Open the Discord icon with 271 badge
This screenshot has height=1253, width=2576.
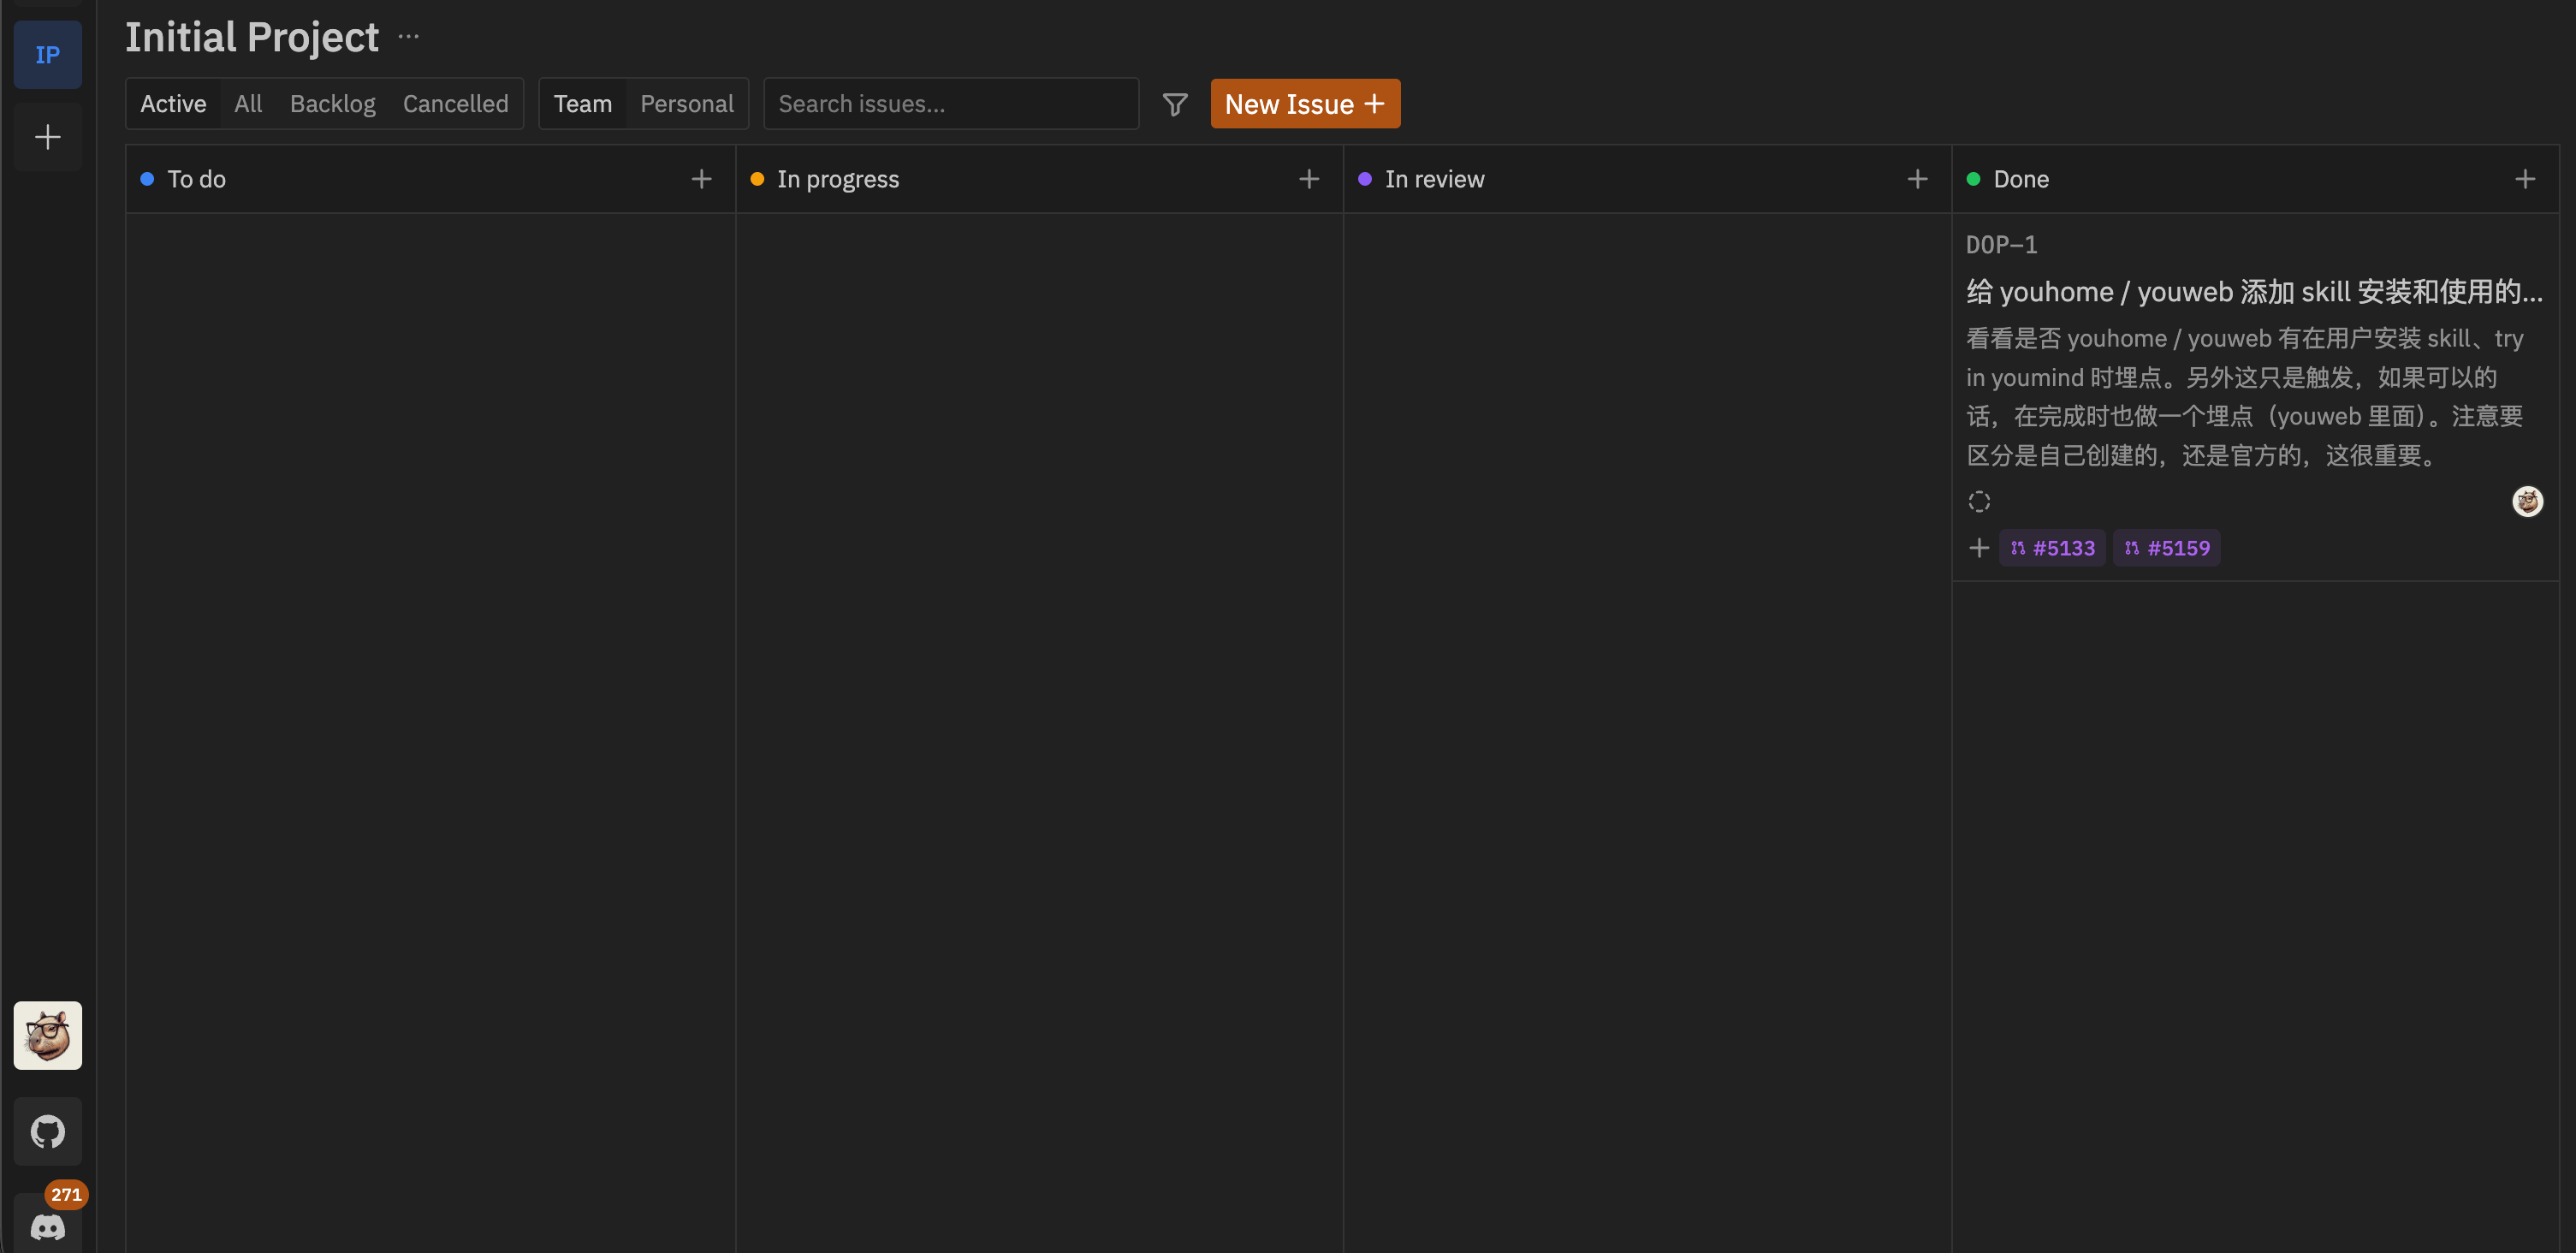click(x=47, y=1225)
